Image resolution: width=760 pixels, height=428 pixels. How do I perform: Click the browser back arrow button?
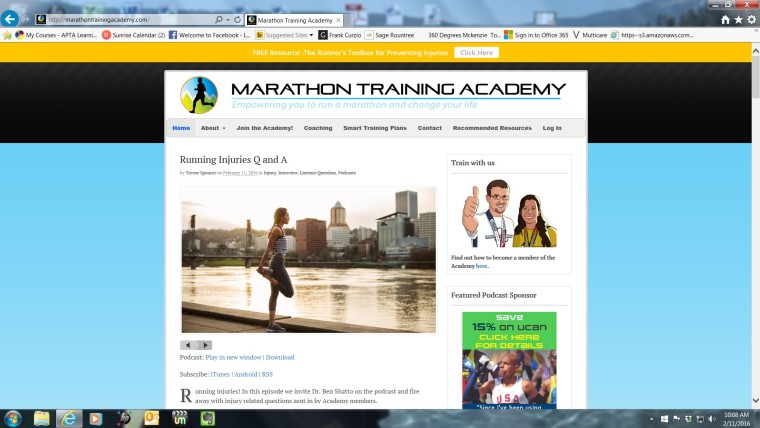[x=10, y=19]
